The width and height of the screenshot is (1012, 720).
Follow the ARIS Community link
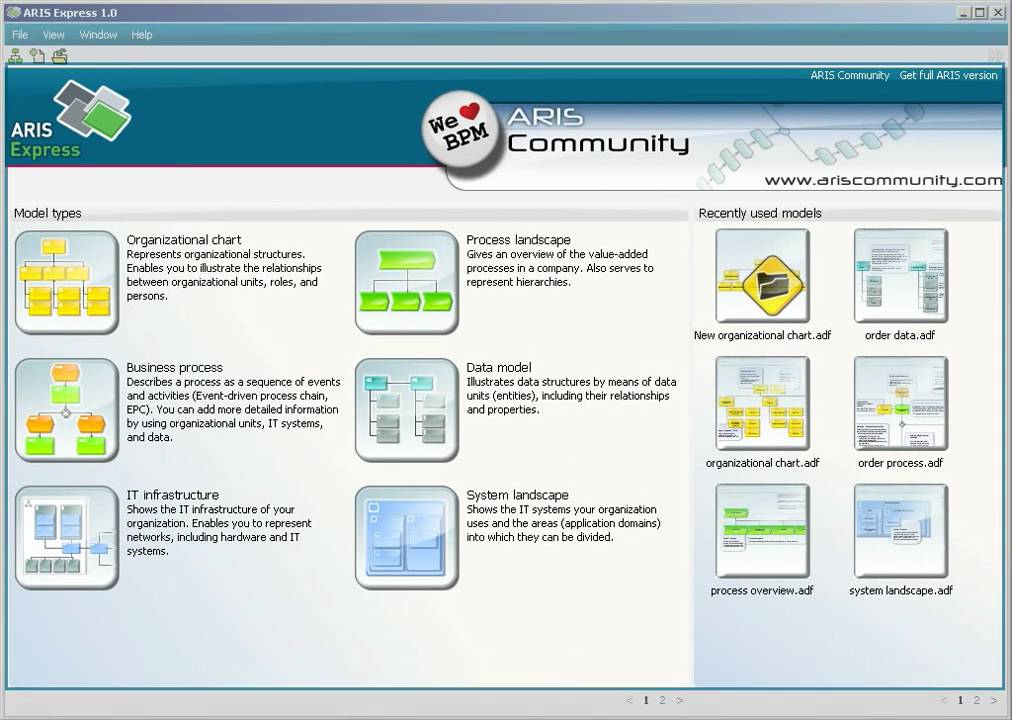[849, 75]
